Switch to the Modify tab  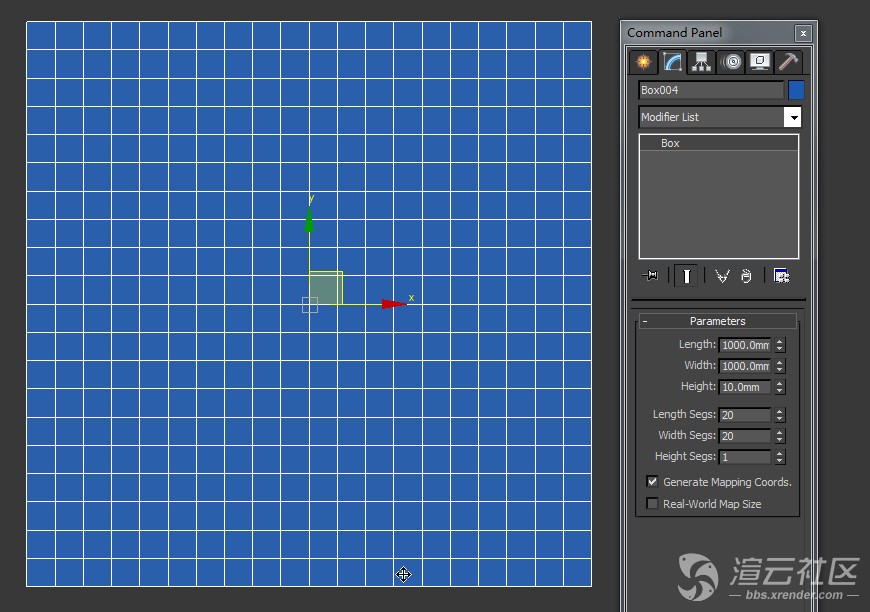672,62
